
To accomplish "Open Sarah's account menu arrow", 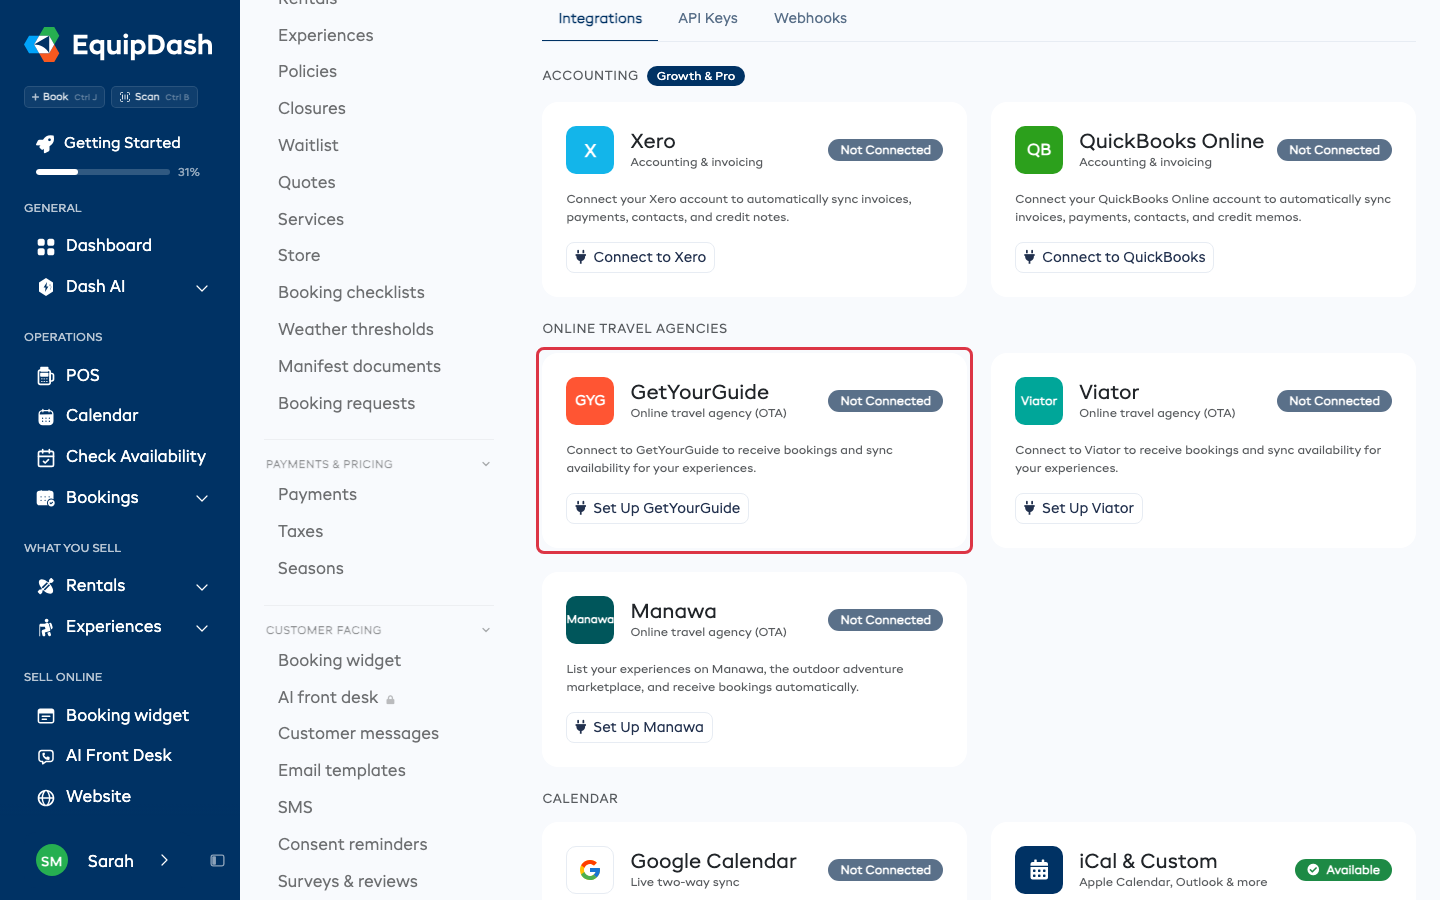I will pos(164,861).
